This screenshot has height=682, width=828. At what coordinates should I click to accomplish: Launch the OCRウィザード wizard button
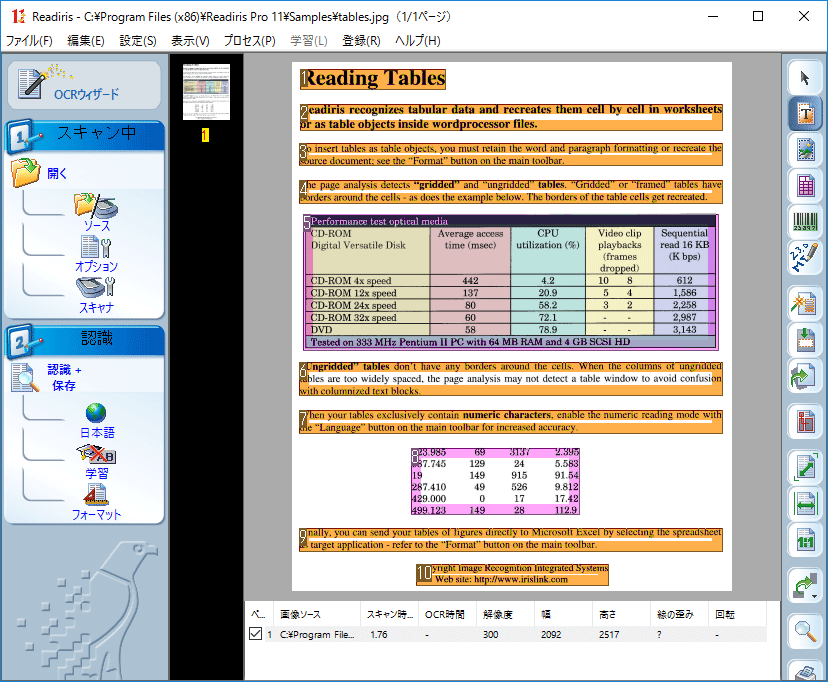tap(84, 85)
